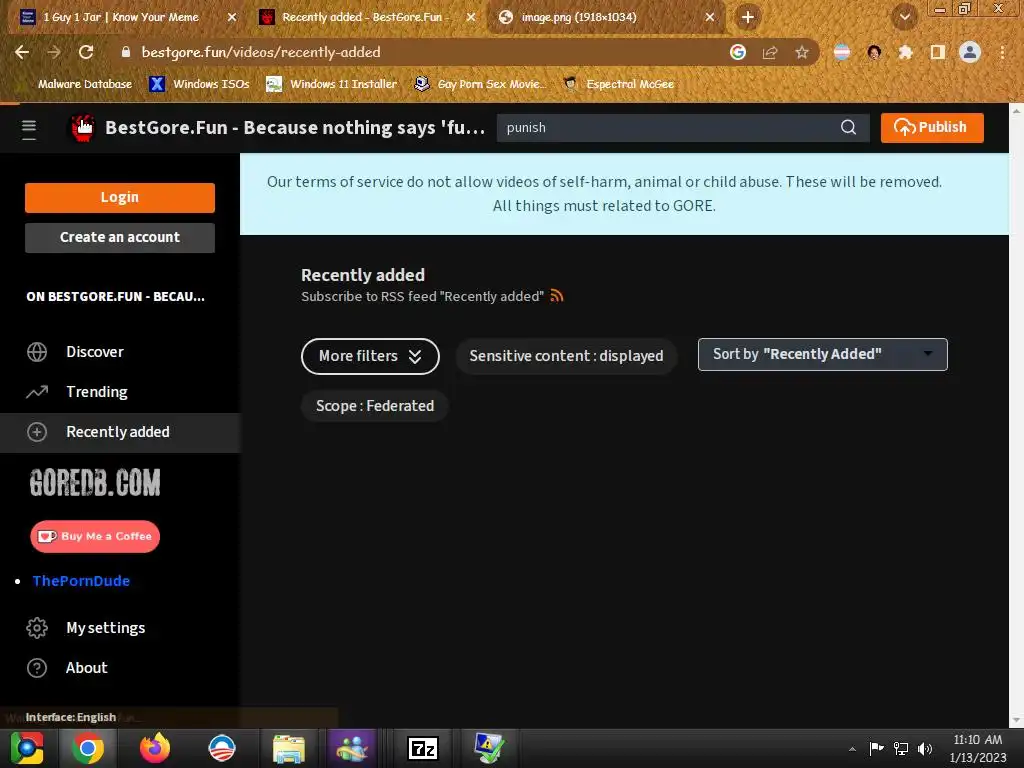The width and height of the screenshot is (1024, 768).
Task: Open Chrome three-dot menu
Action: [1002, 52]
